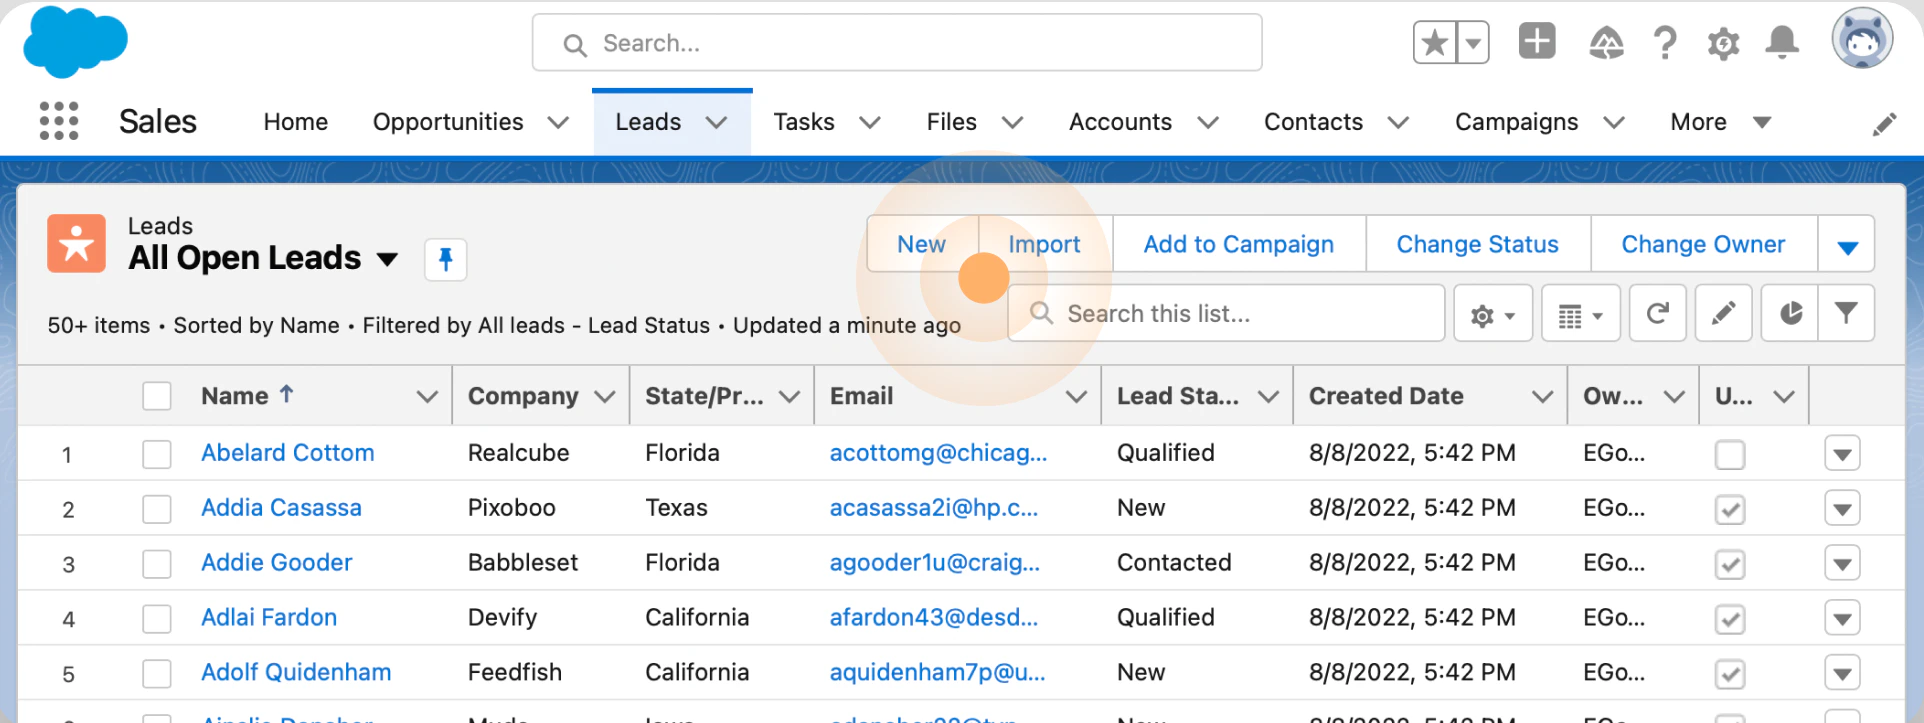Open row actions for Addie Gooder
Image resolution: width=1924 pixels, height=723 pixels.
[x=1842, y=564]
